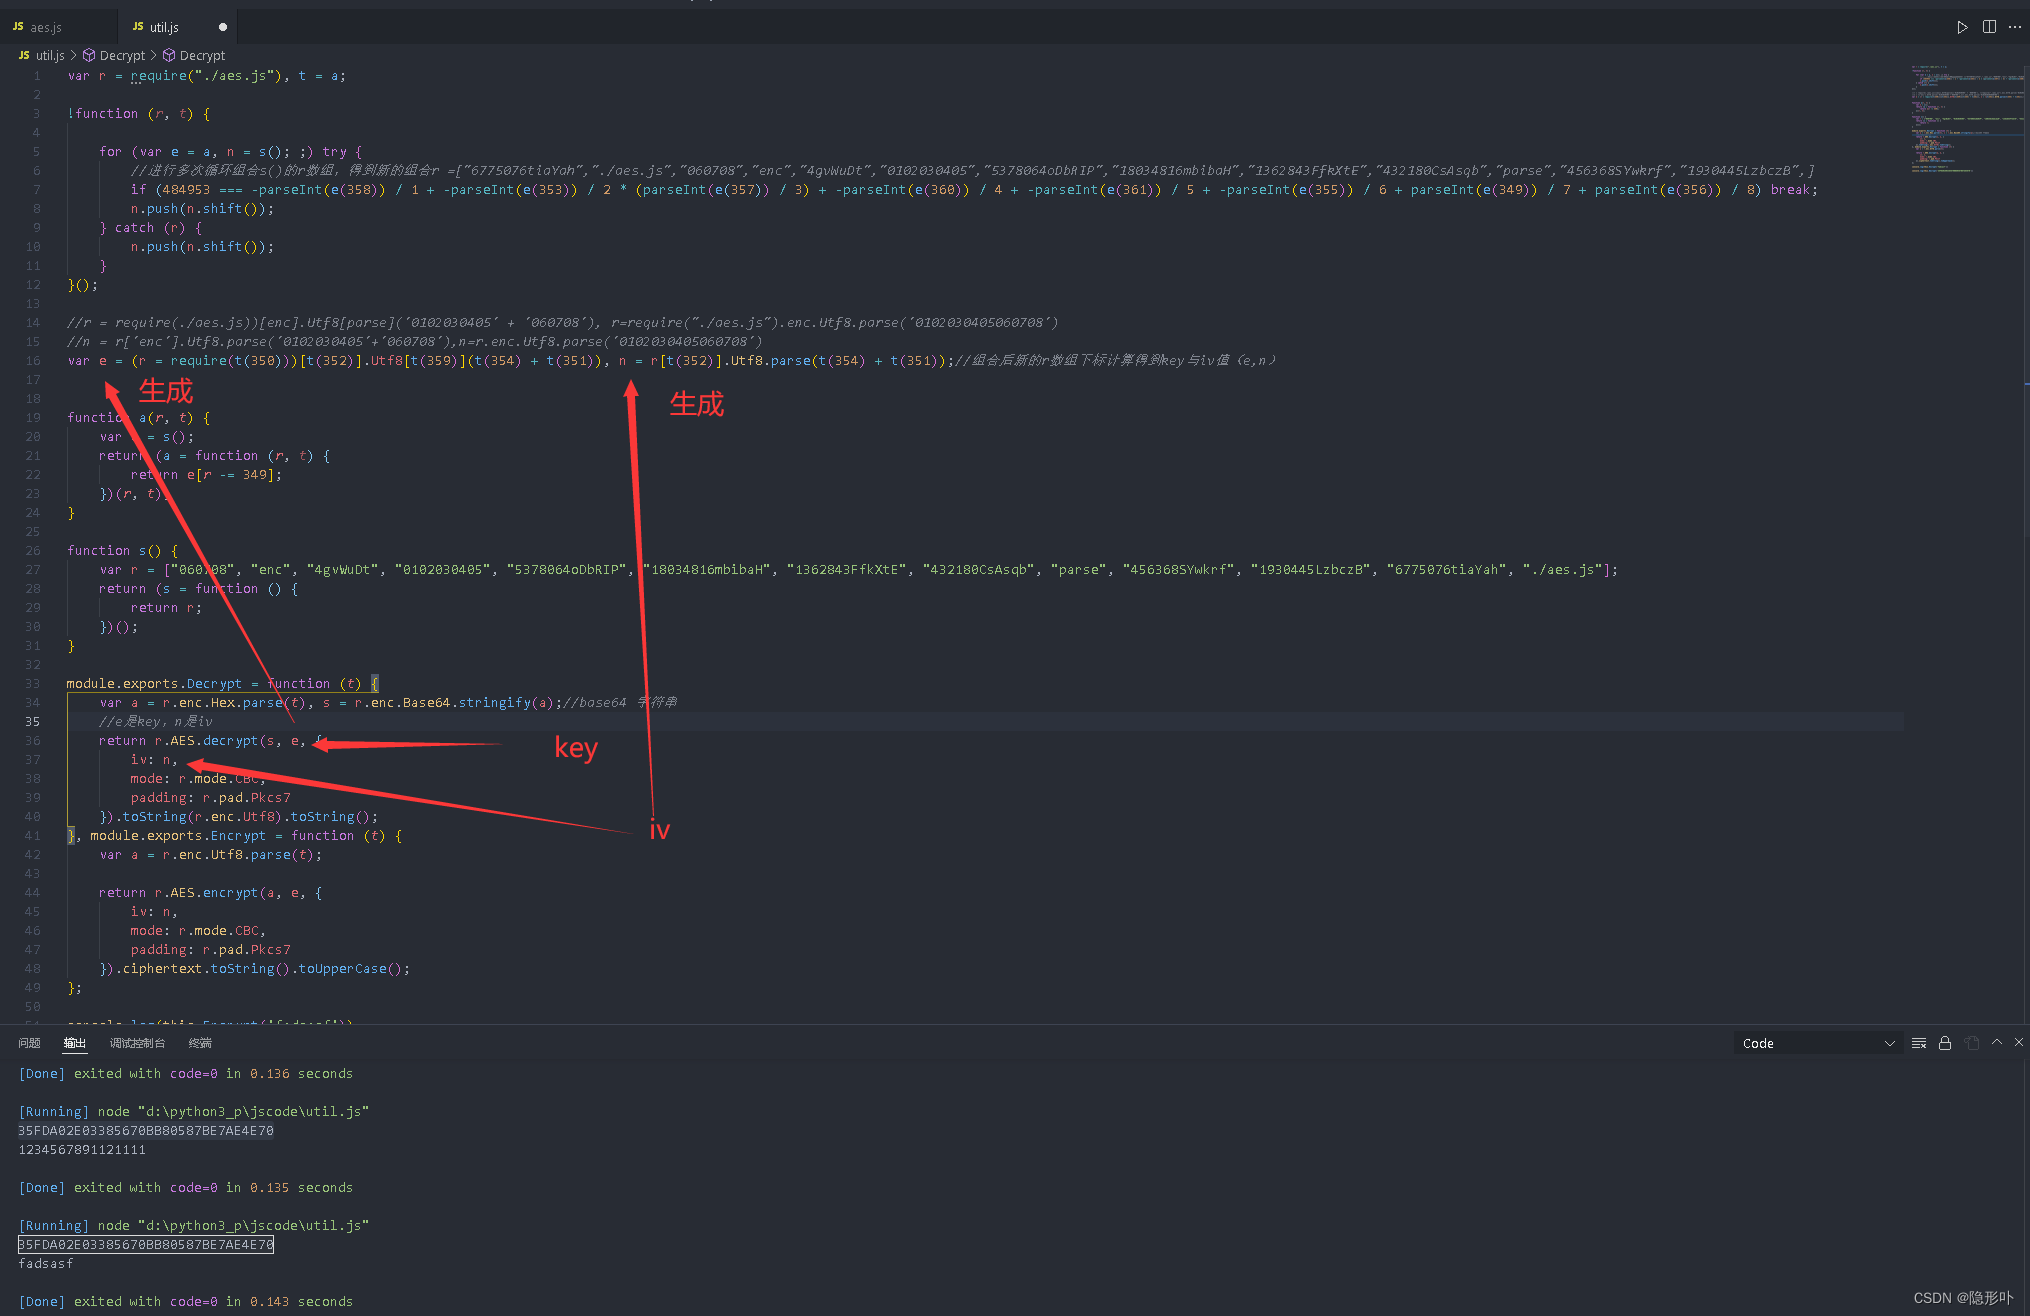Switch to the aes.js editor tab
Viewport: 2030px width, 1316px height.
(x=59, y=27)
